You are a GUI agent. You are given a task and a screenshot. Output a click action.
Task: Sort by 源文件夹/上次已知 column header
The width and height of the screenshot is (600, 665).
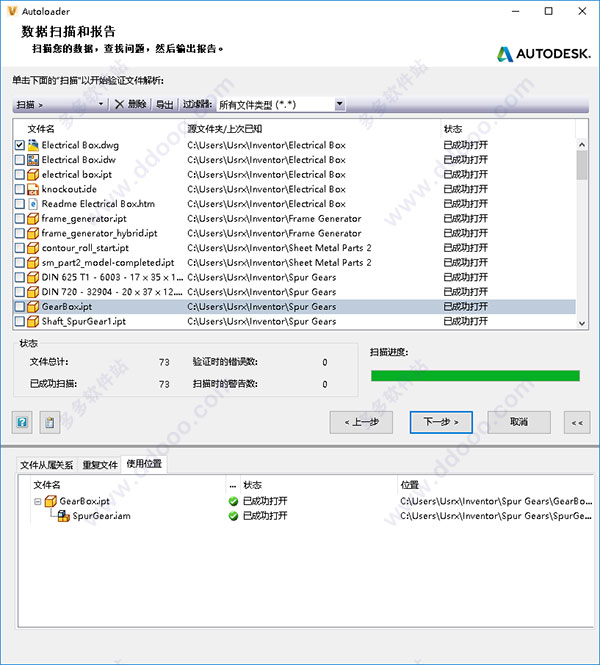coord(225,129)
